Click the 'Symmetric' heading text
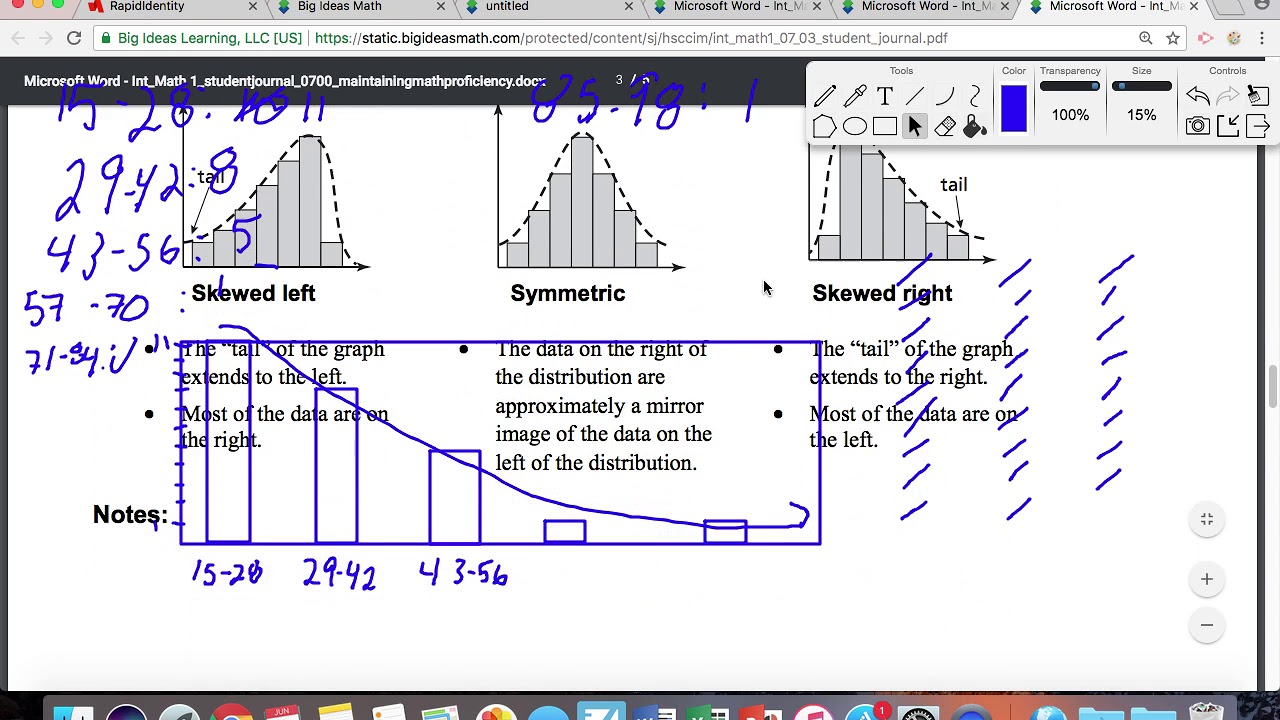 point(568,293)
